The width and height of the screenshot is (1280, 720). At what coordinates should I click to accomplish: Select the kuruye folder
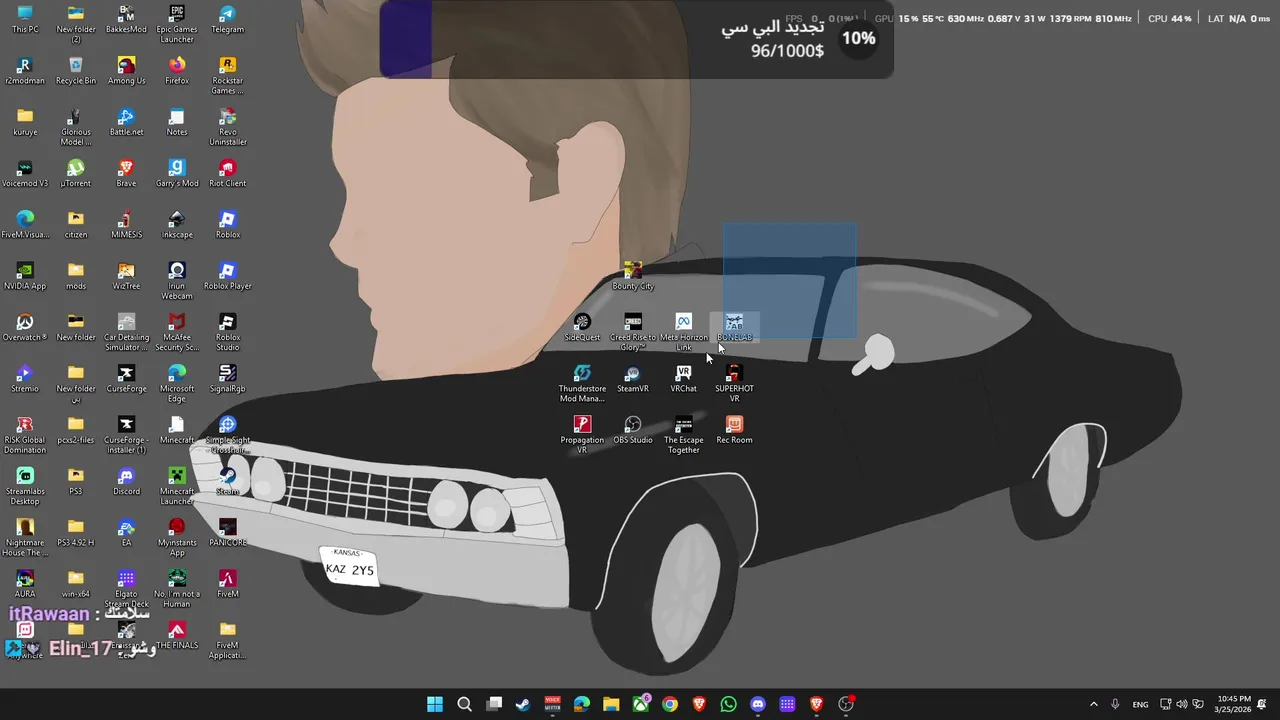click(25, 122)
